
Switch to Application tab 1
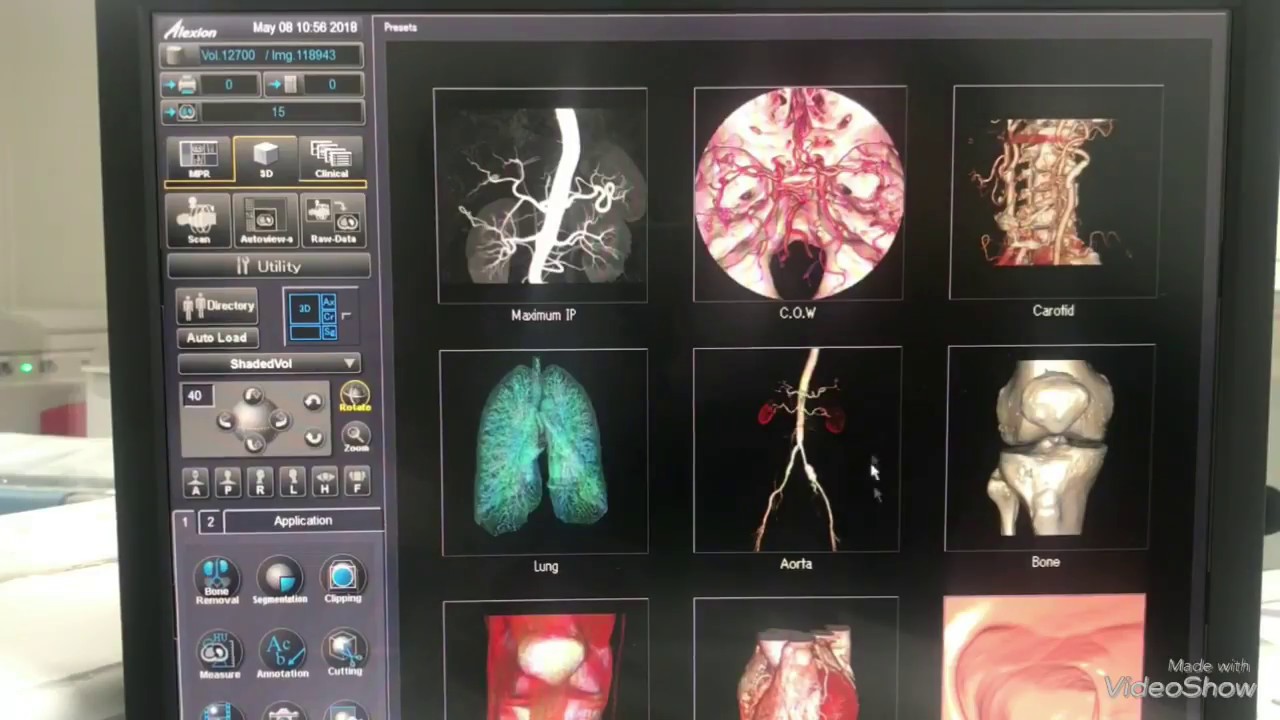(185, 522)
